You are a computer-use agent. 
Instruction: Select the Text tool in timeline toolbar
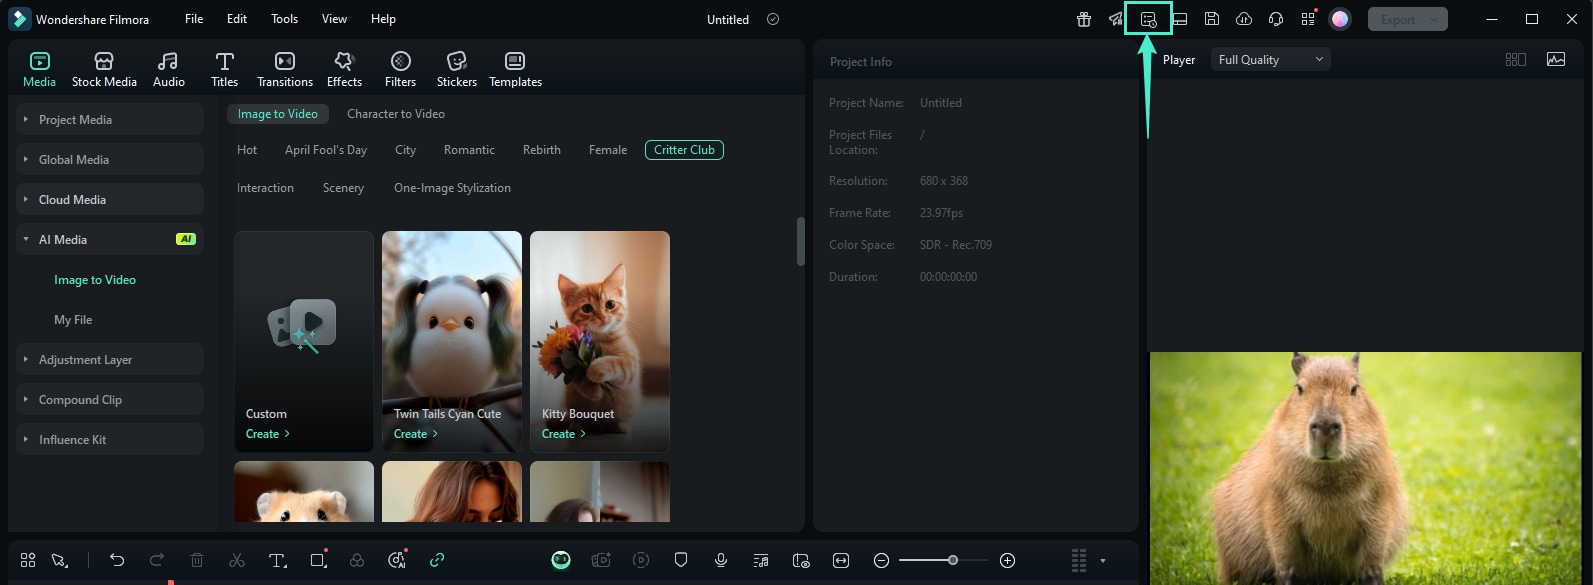point(278,560)
